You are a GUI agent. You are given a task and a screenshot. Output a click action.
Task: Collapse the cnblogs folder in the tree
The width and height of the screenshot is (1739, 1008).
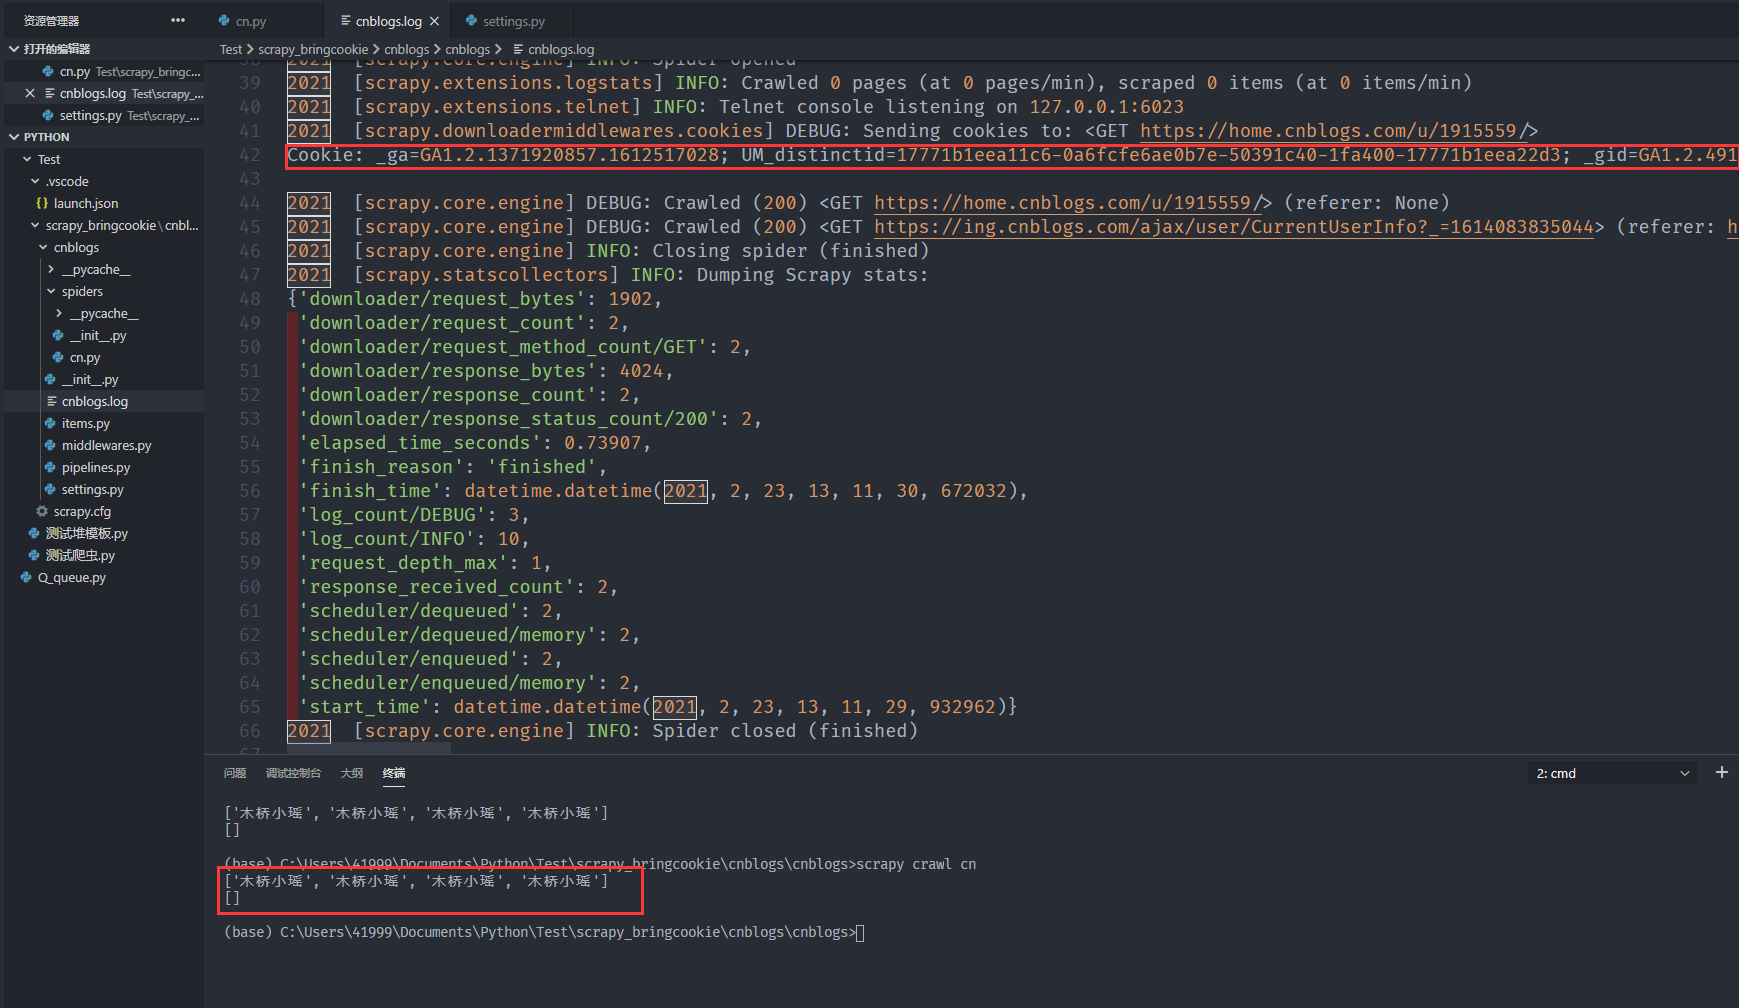[x=43, y=247]
